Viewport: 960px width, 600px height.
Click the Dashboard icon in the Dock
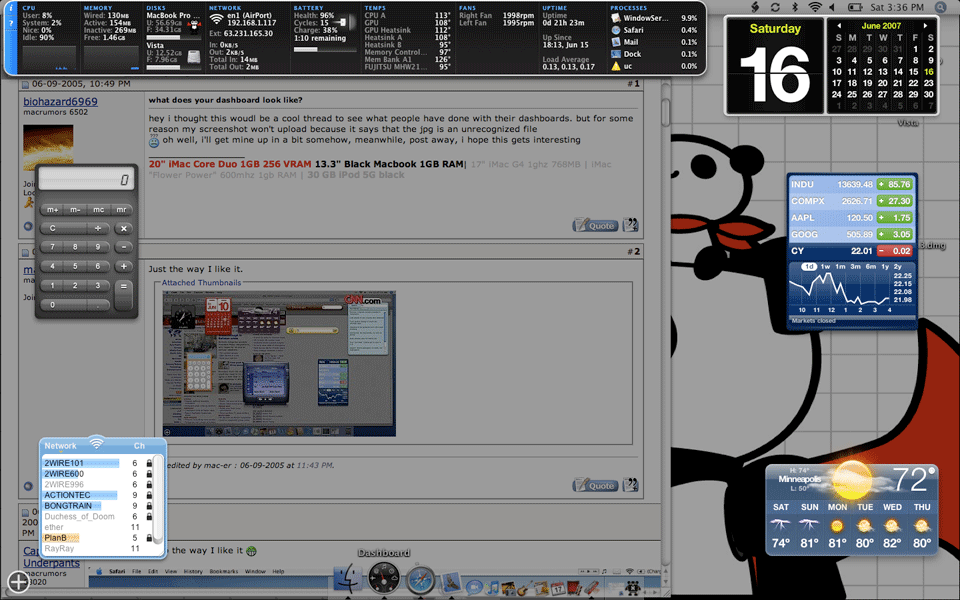click(384, 578)
